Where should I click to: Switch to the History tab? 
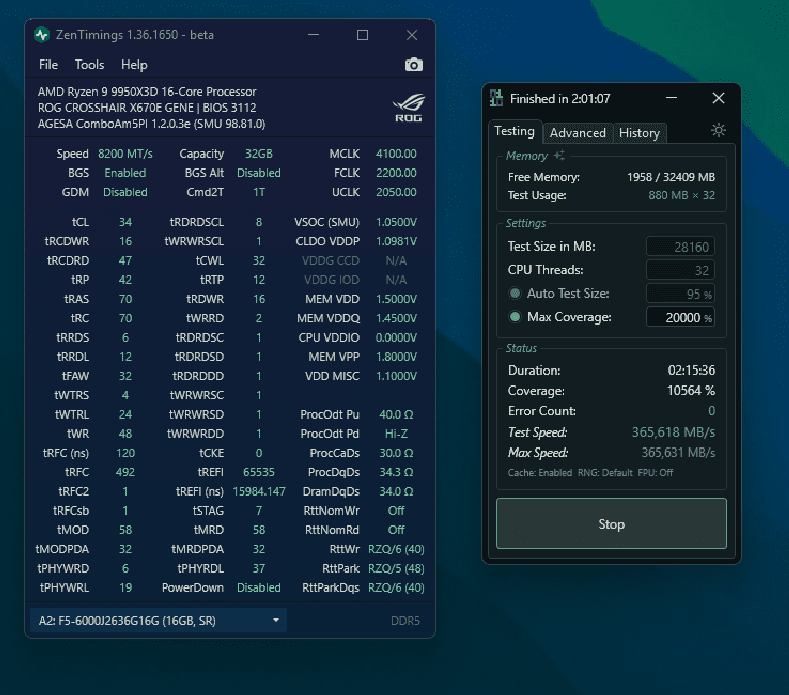[x=639, y=133]
